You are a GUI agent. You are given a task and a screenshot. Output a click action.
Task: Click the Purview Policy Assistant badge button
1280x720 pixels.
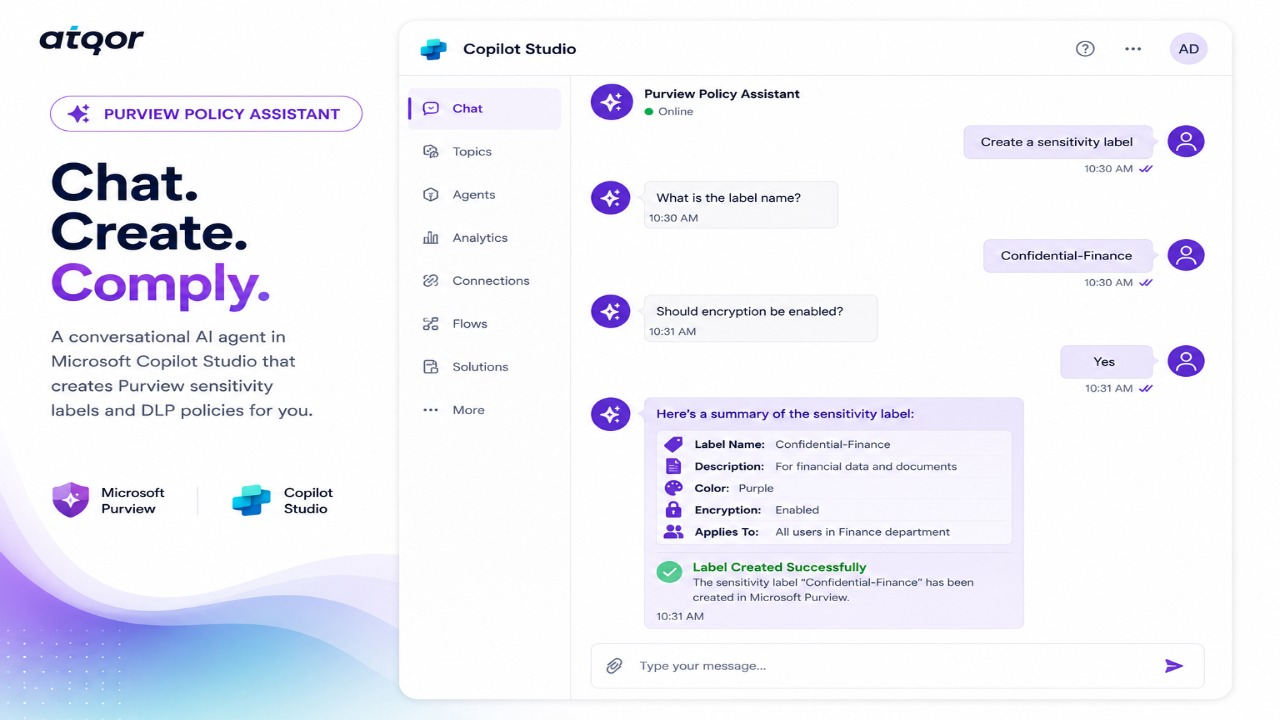[206, 114]
